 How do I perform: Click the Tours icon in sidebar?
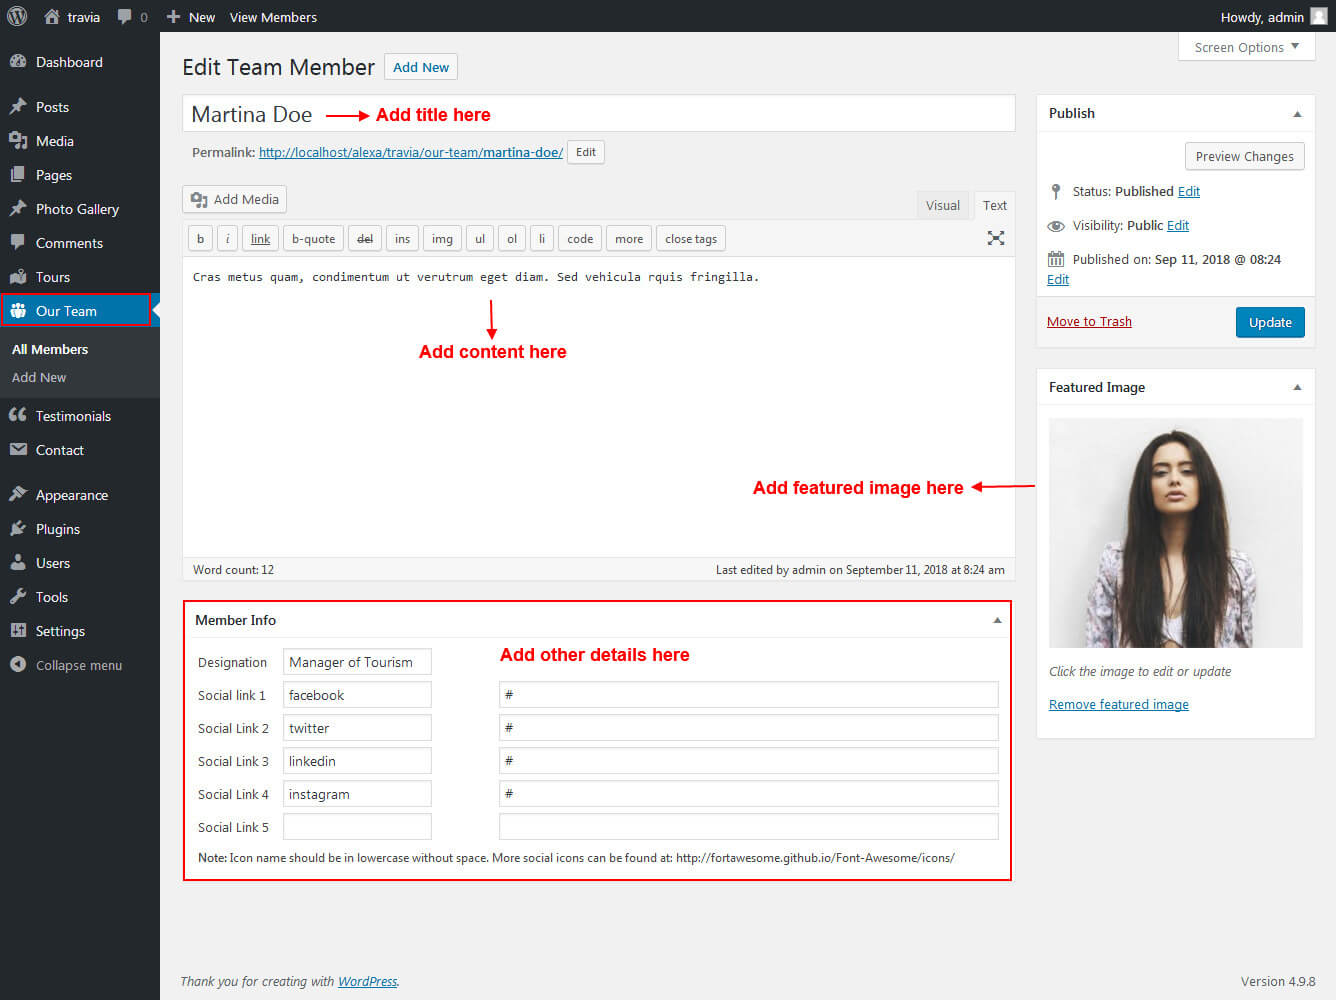pos(18,276)
